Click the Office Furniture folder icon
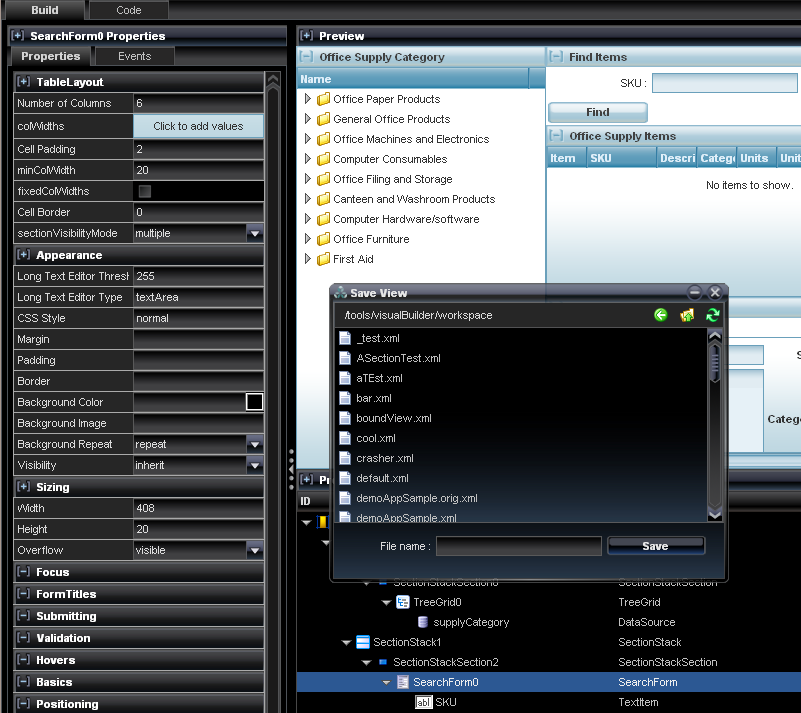 coord(323,239)
